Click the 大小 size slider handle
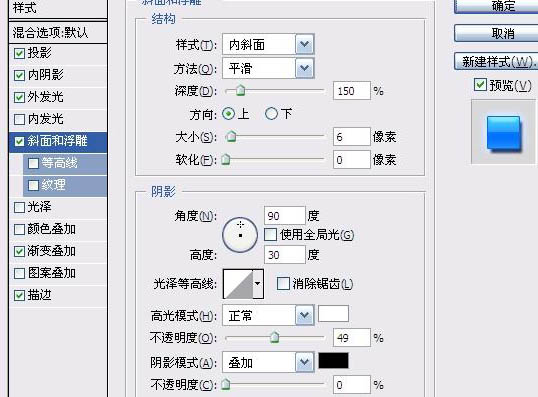This screenshot has width=538, height=397. (x=231, y=137)
